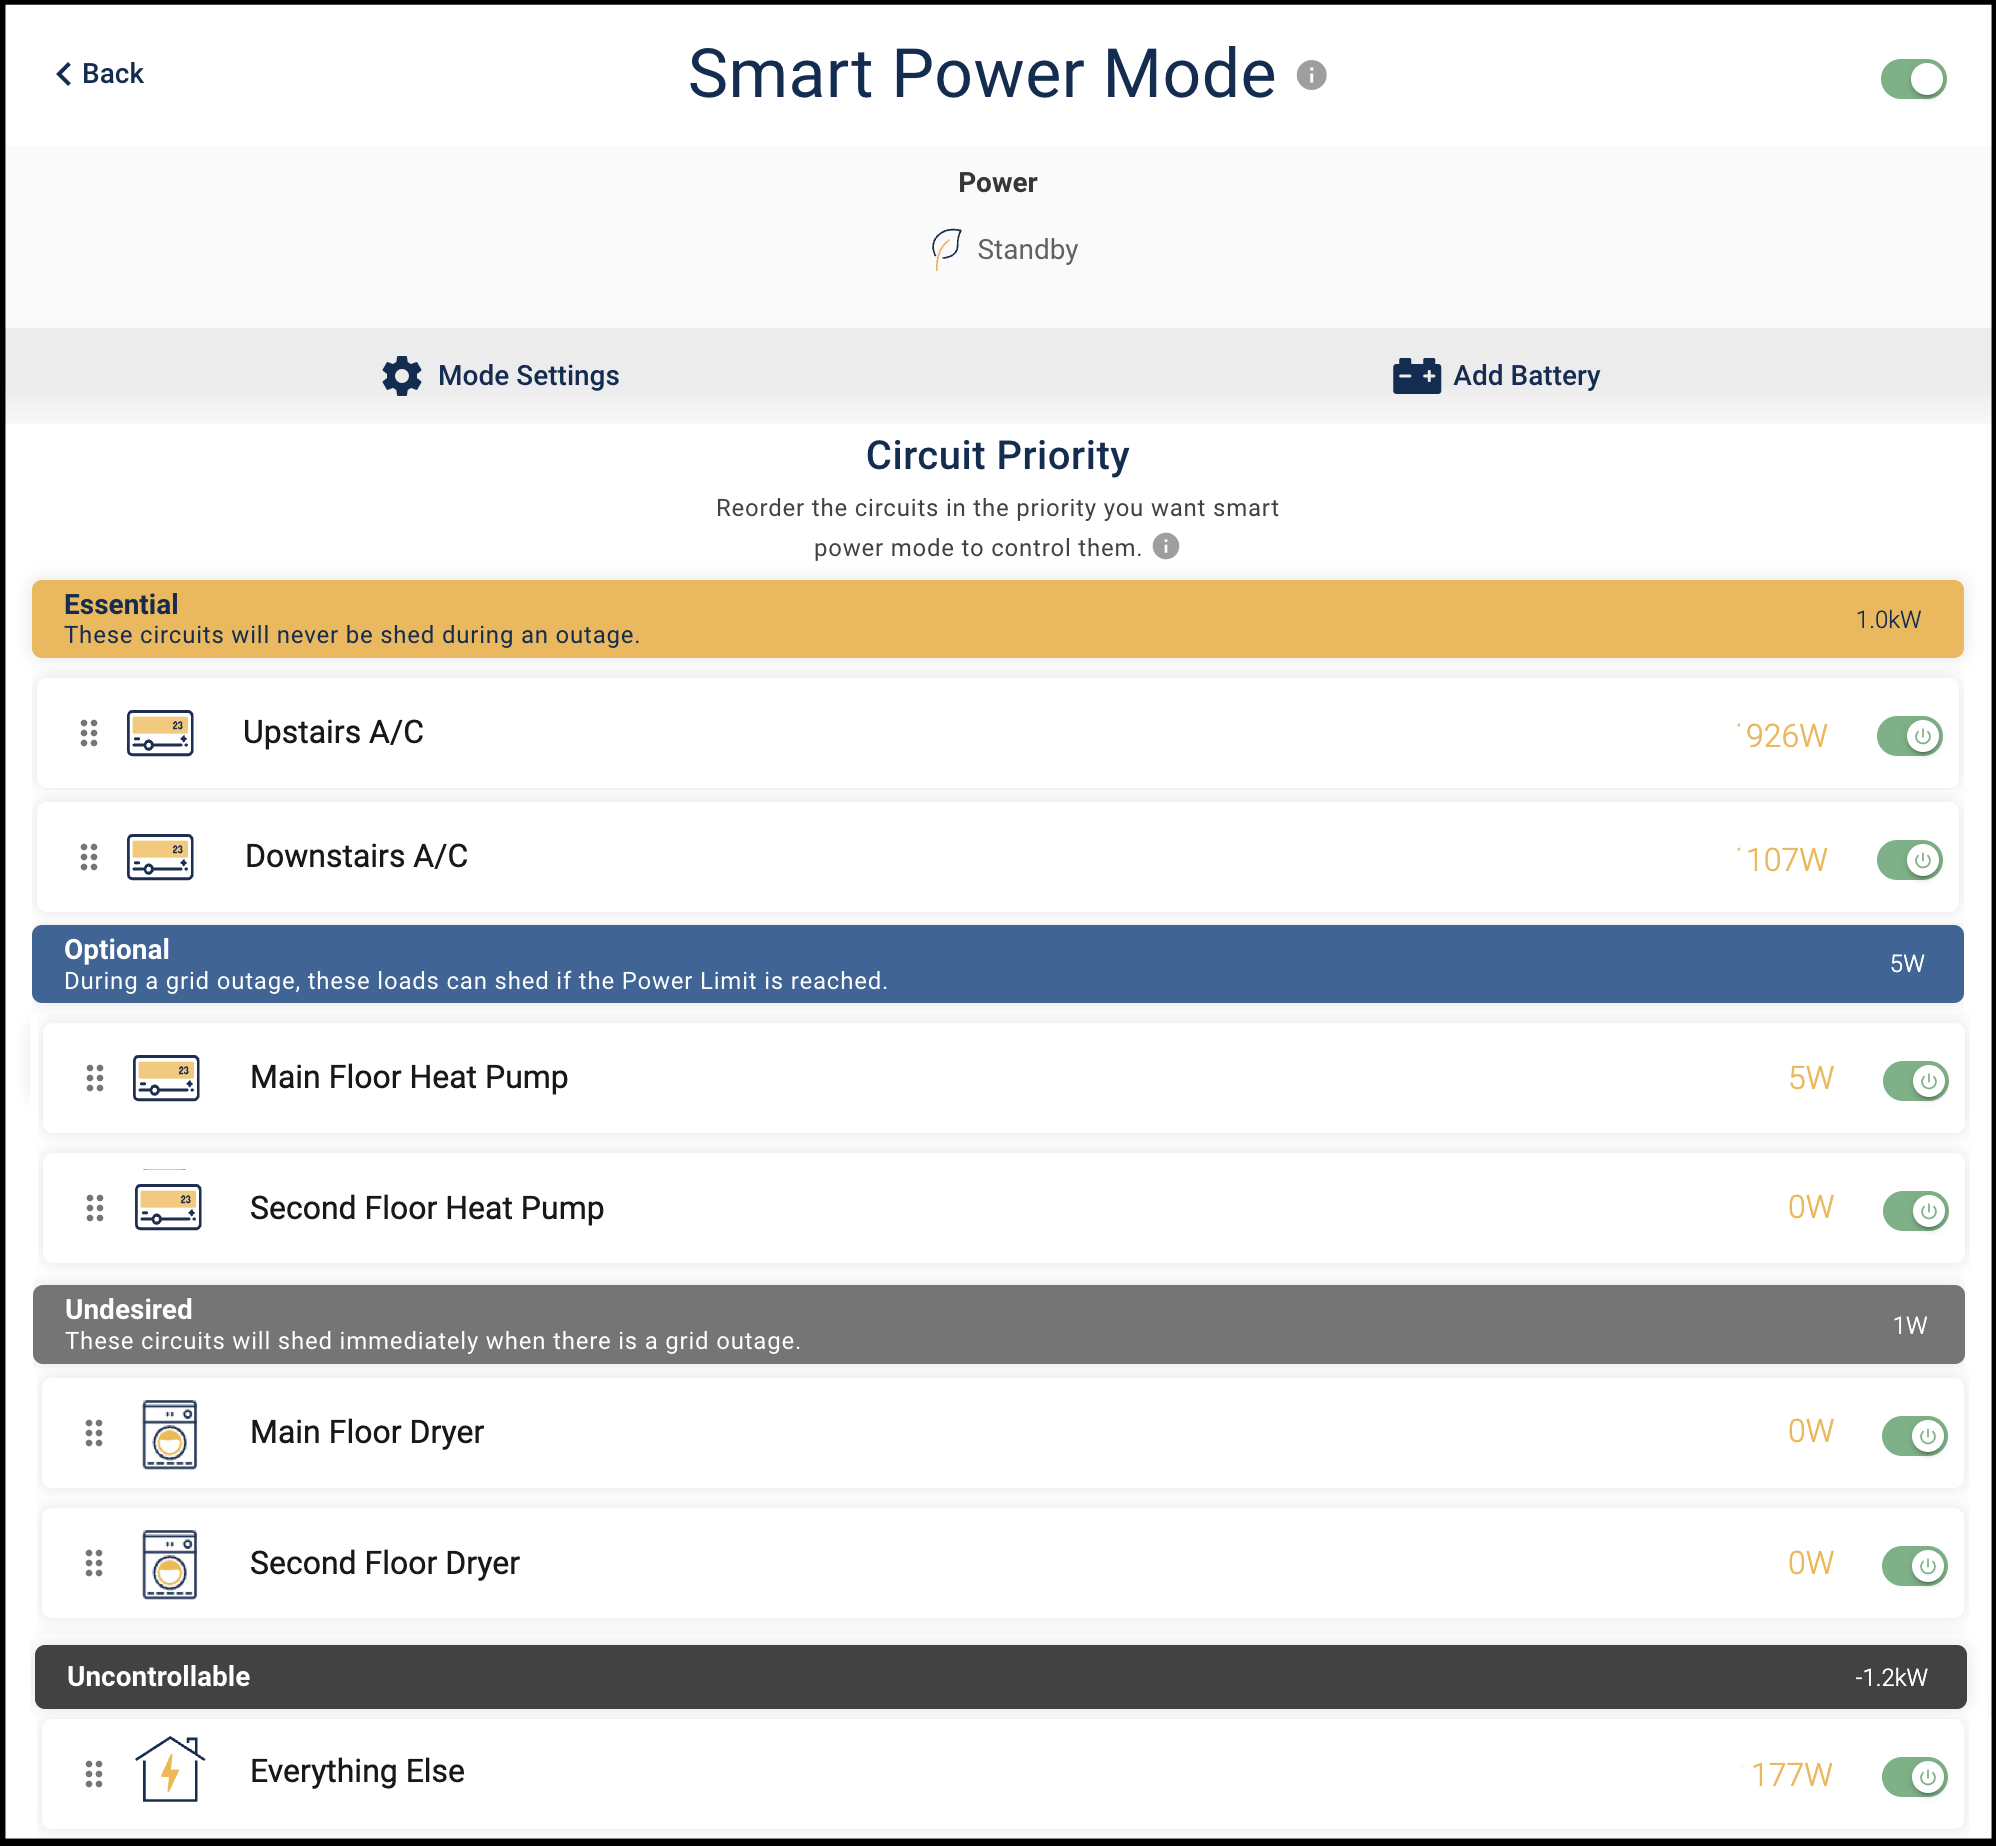Click the Everything Else house lightning icon

point(169,1770)
